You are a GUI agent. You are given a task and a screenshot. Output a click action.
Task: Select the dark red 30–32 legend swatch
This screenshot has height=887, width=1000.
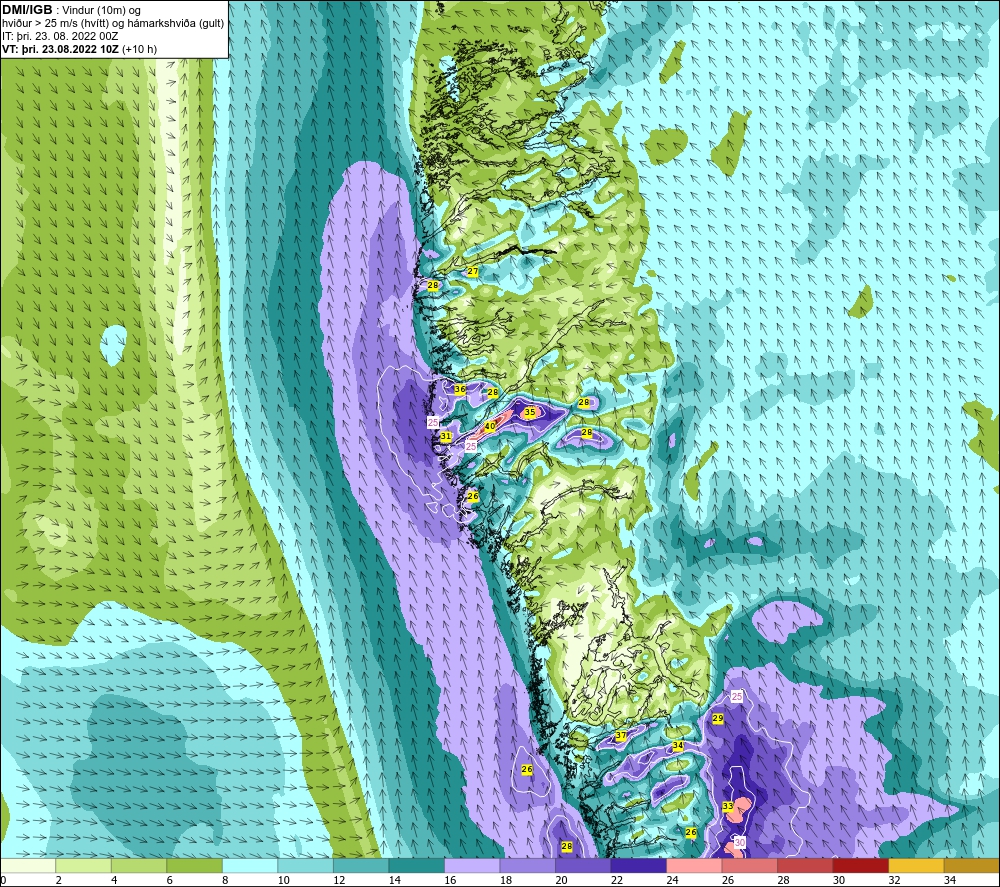coord(860,866)
